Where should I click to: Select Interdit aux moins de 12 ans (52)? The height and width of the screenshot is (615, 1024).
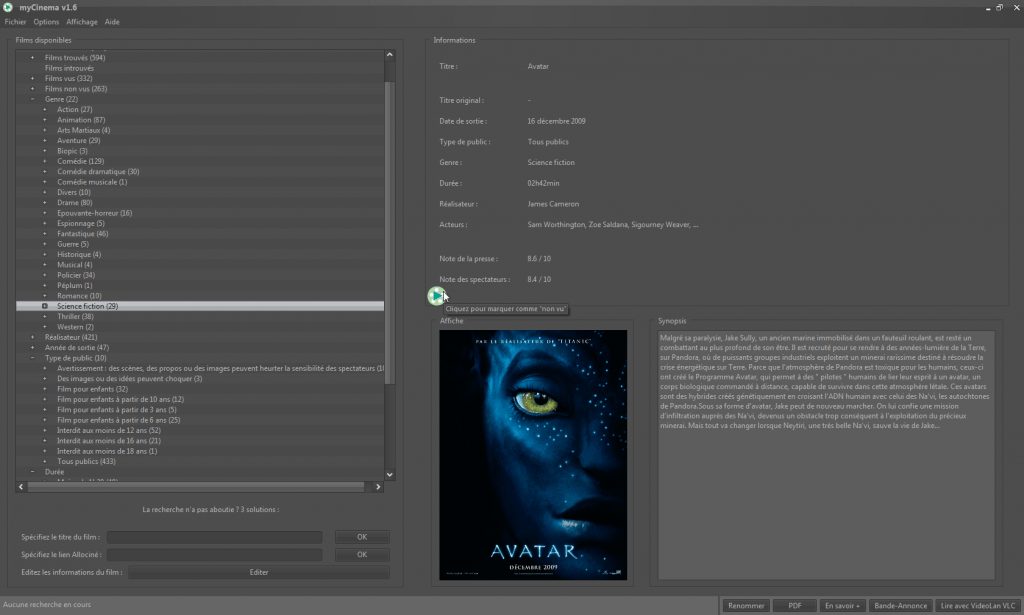point(108,431)
